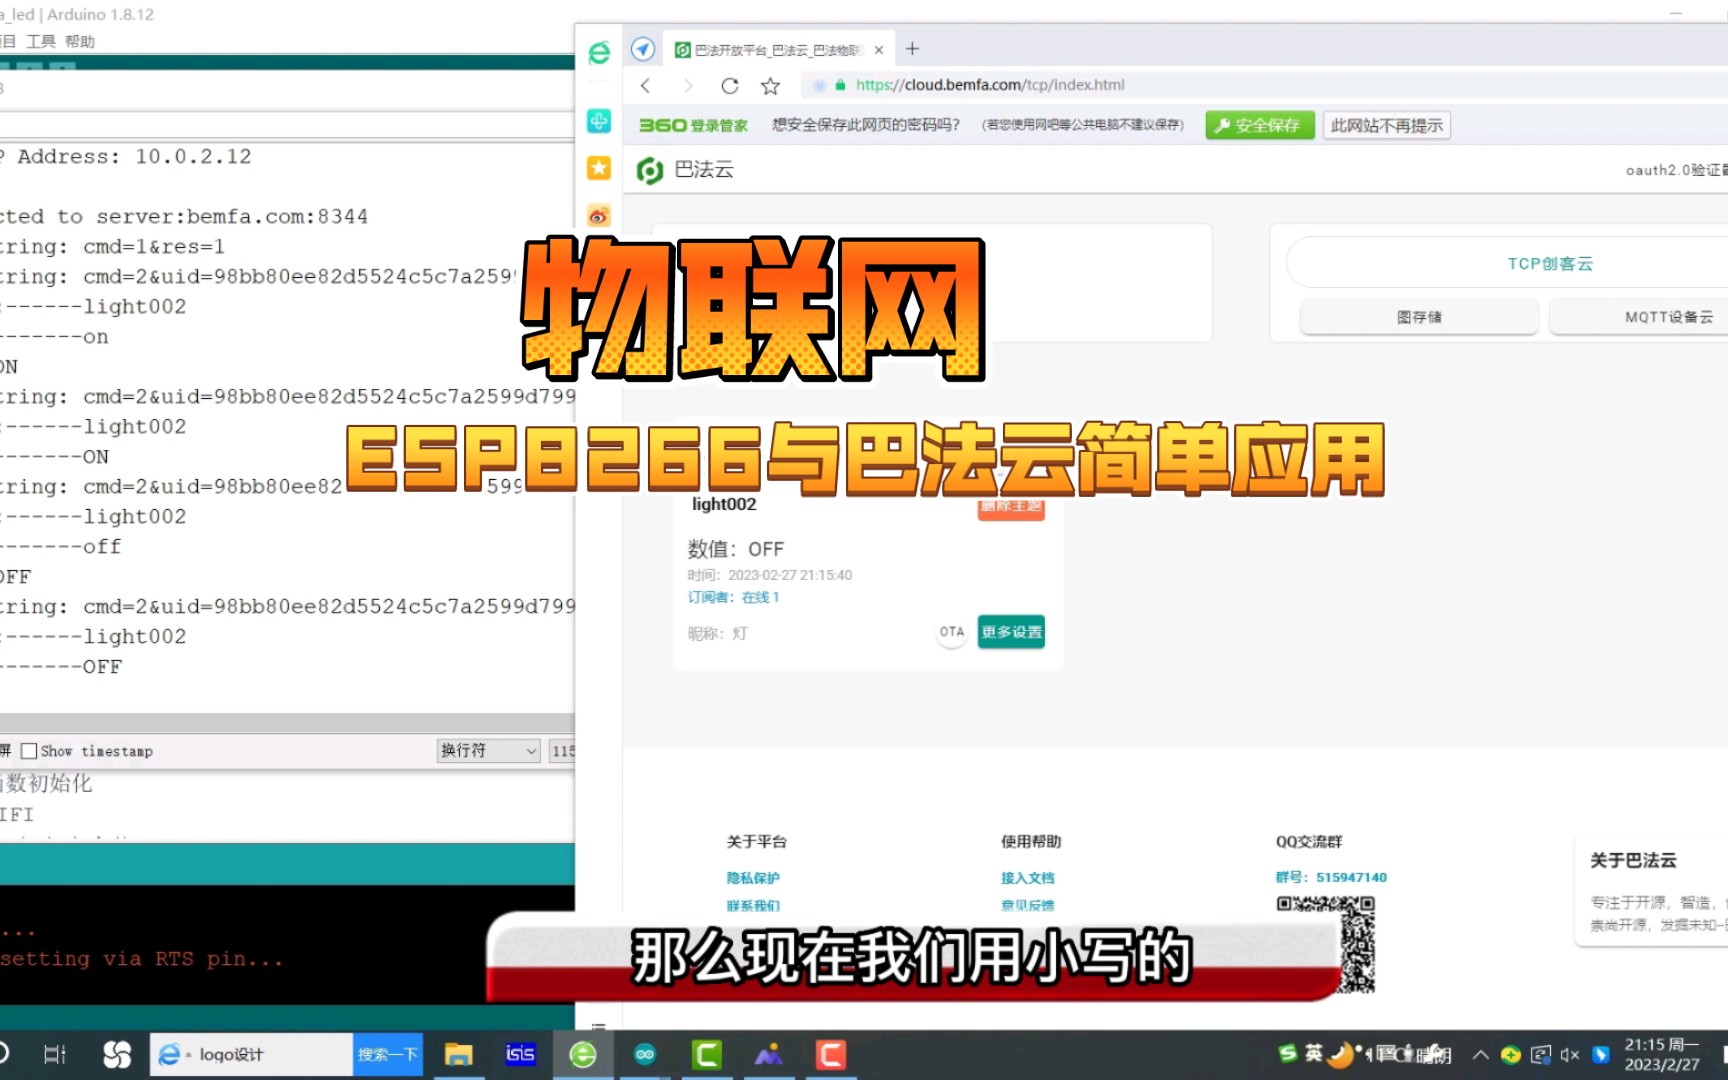
Task: Click the OTA button on light002
Action: pos(952,632)
